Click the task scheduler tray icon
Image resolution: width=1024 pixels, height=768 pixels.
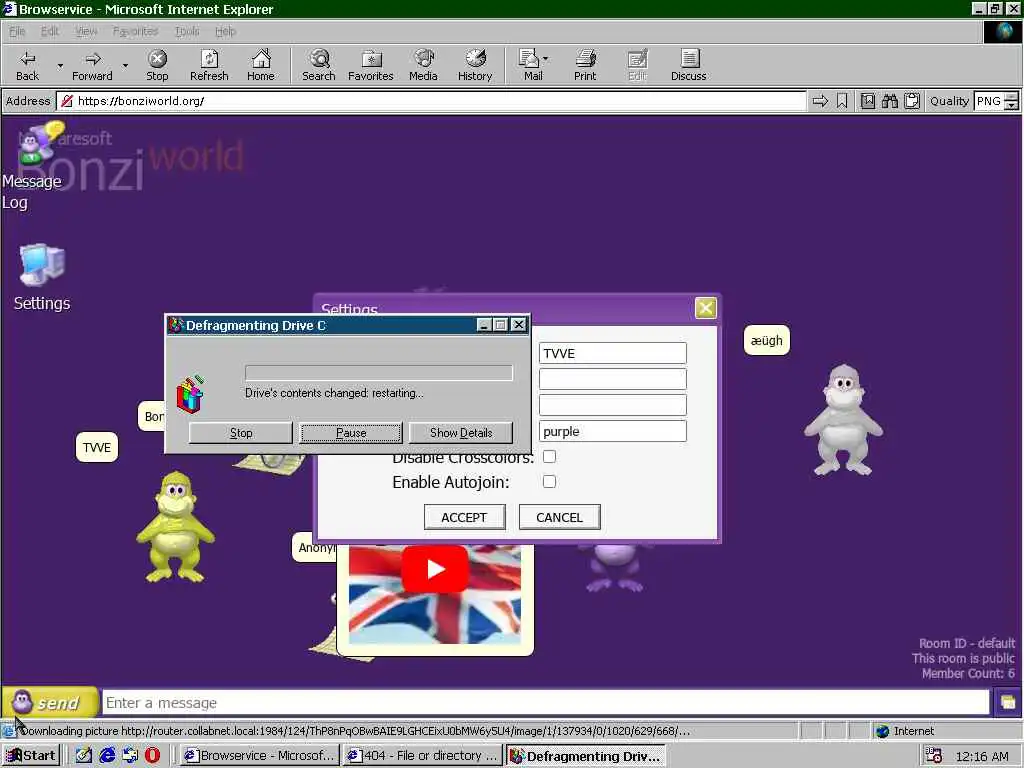pyautogui.click(x=934, y=756)
